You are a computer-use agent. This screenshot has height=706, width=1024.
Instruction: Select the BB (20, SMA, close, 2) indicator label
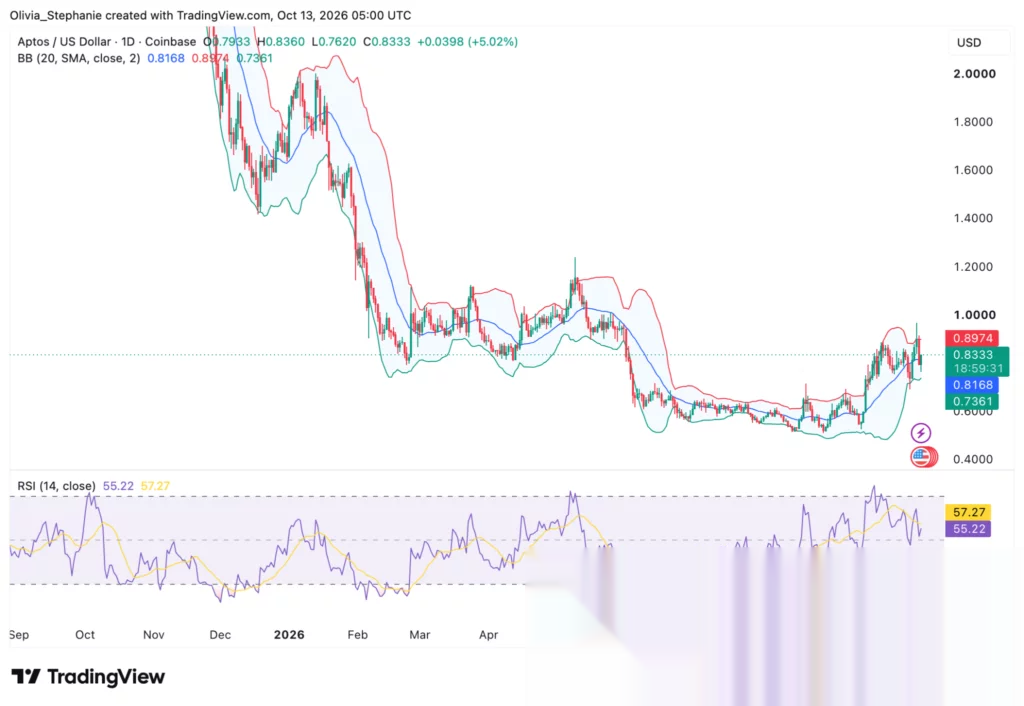click(x=78, y=58)
